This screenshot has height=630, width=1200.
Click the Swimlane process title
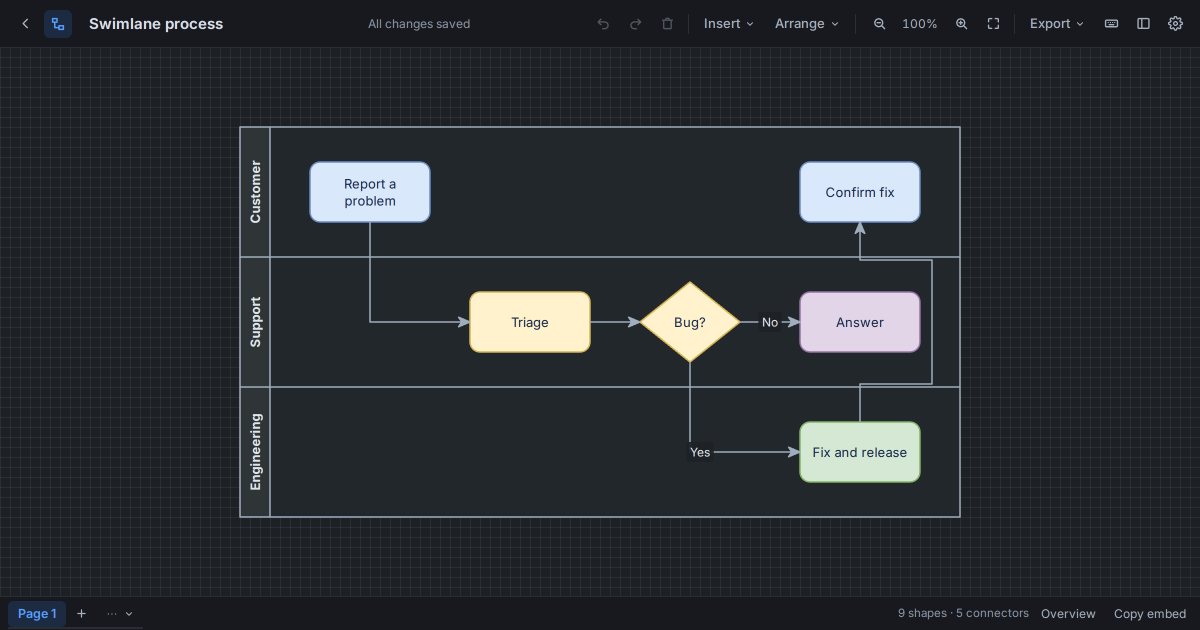156,24
